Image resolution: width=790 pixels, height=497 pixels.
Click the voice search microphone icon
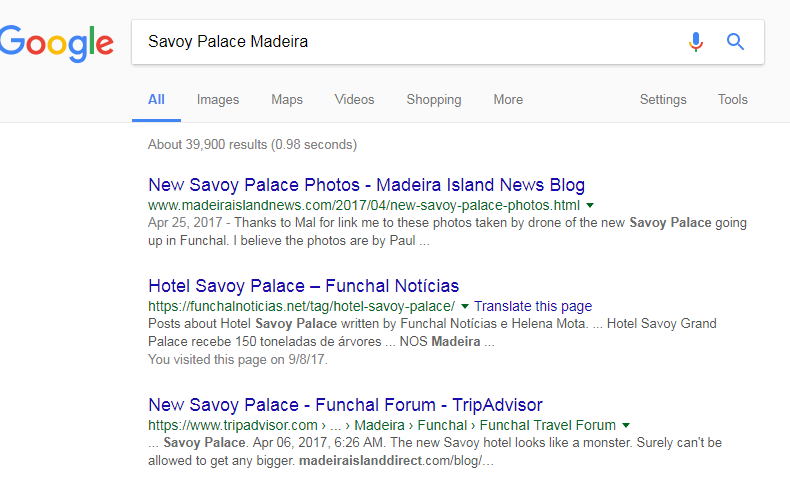coord(696,42)
